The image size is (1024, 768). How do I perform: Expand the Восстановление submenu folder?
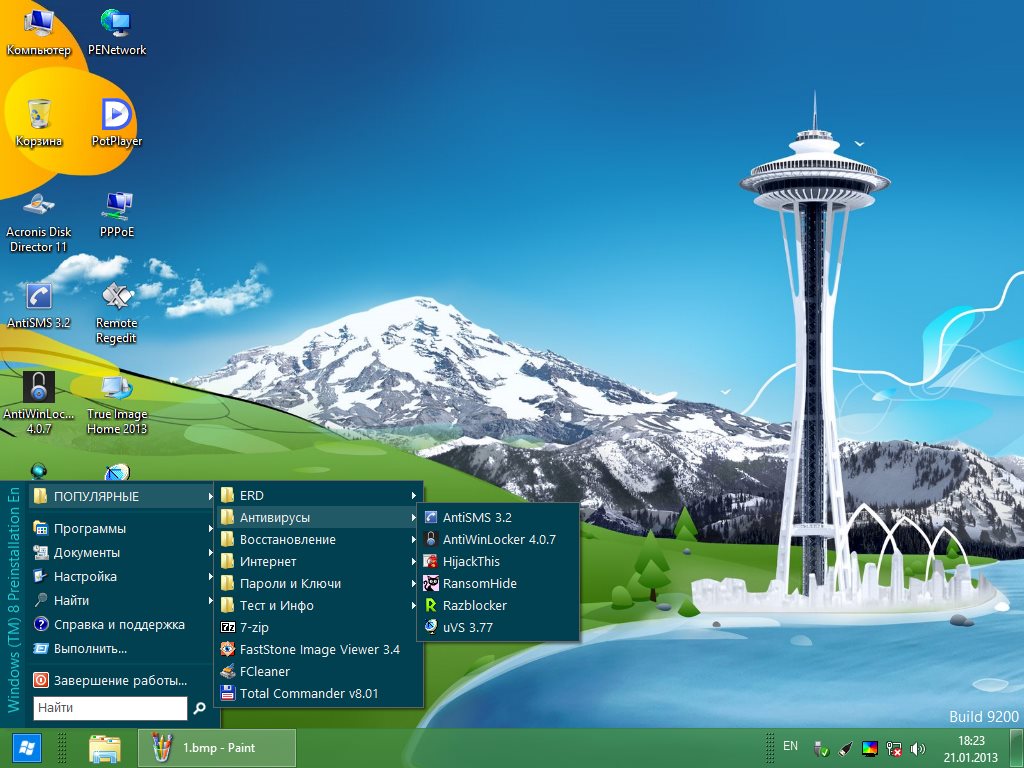319,539
